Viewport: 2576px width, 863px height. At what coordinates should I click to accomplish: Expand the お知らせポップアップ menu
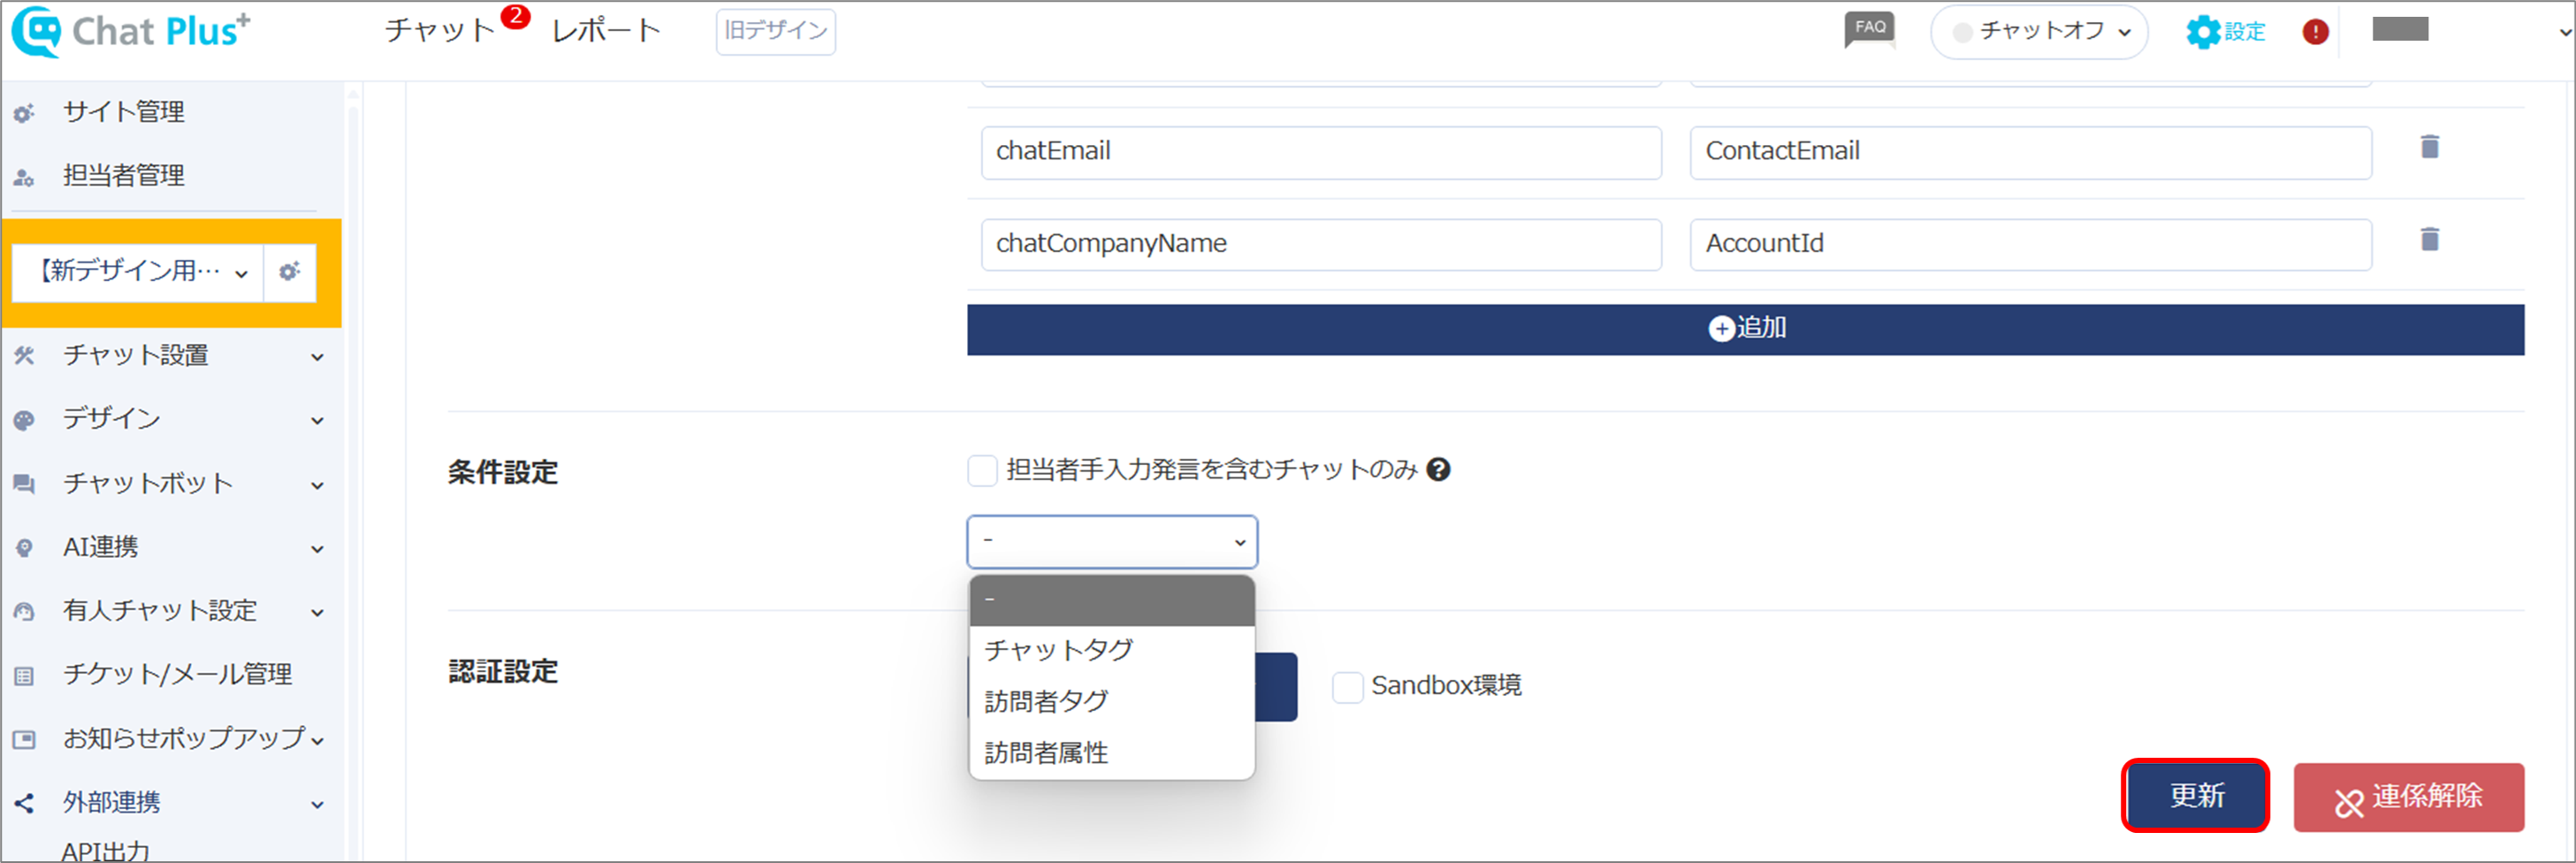pos(317,741)
